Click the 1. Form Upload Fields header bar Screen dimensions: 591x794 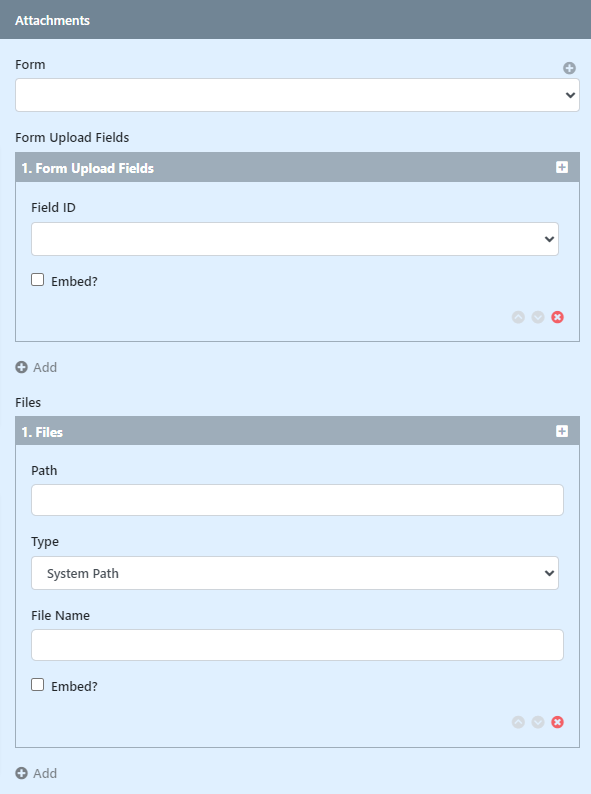(x=297, y=168)
